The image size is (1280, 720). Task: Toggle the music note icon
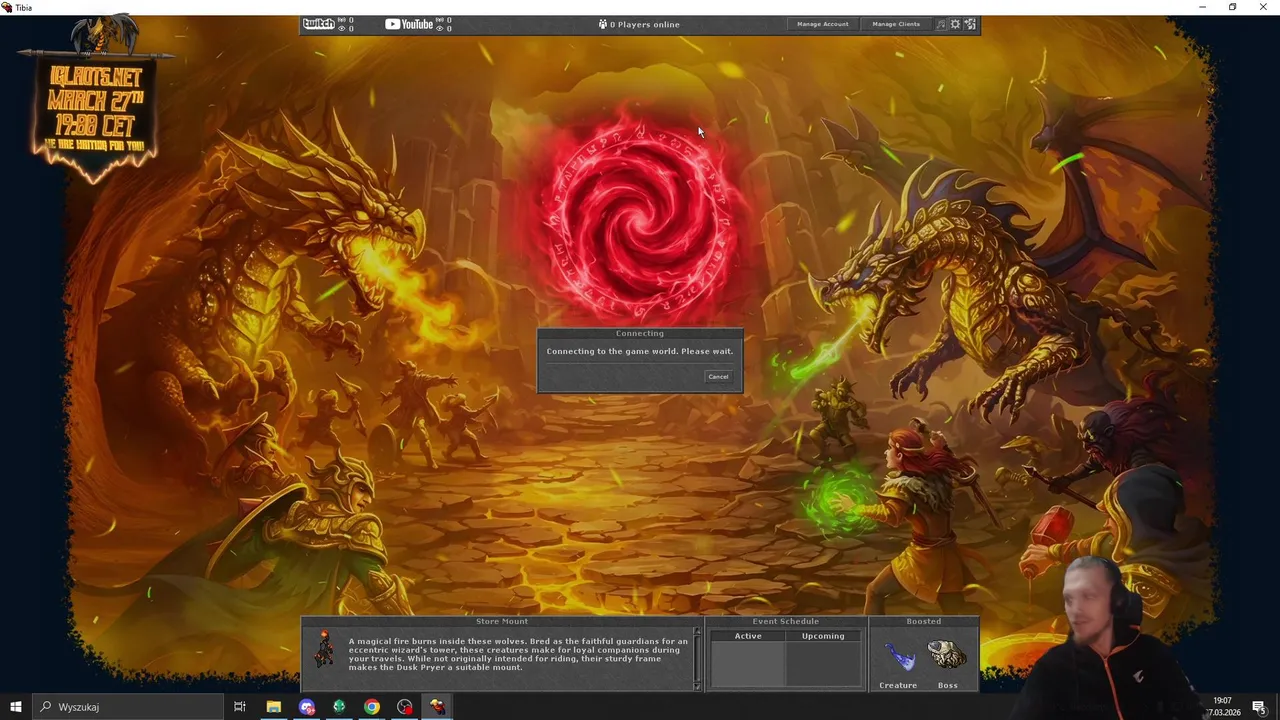click(940, 24)
